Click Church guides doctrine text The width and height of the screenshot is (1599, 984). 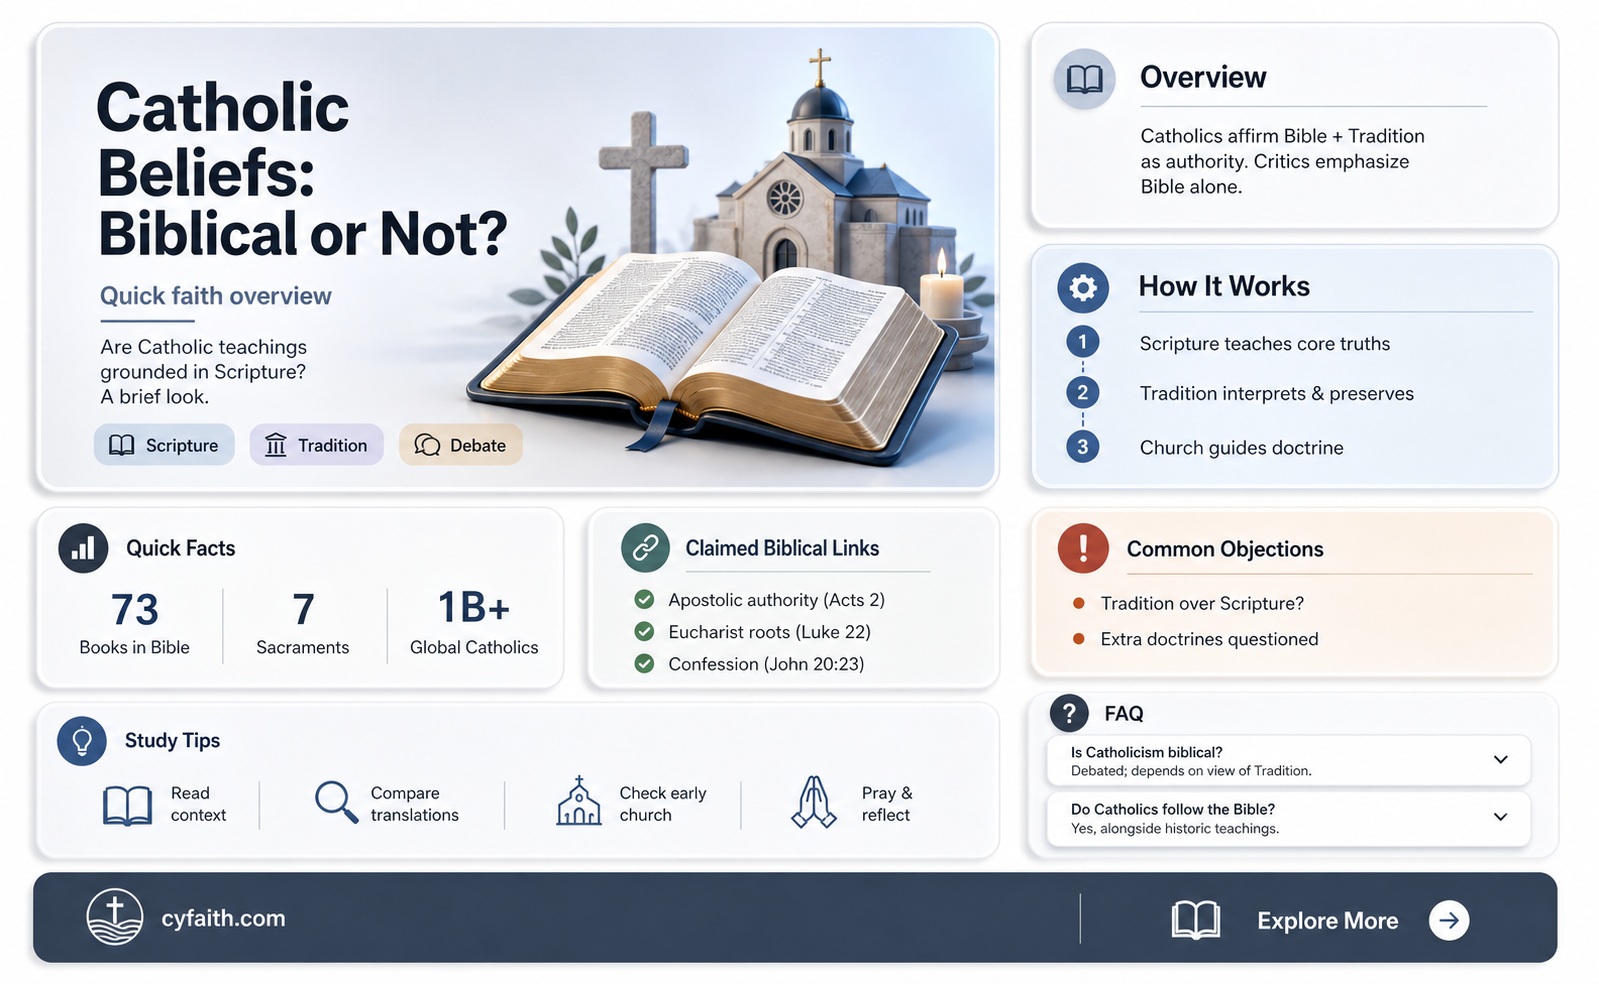coord(1241,448)
